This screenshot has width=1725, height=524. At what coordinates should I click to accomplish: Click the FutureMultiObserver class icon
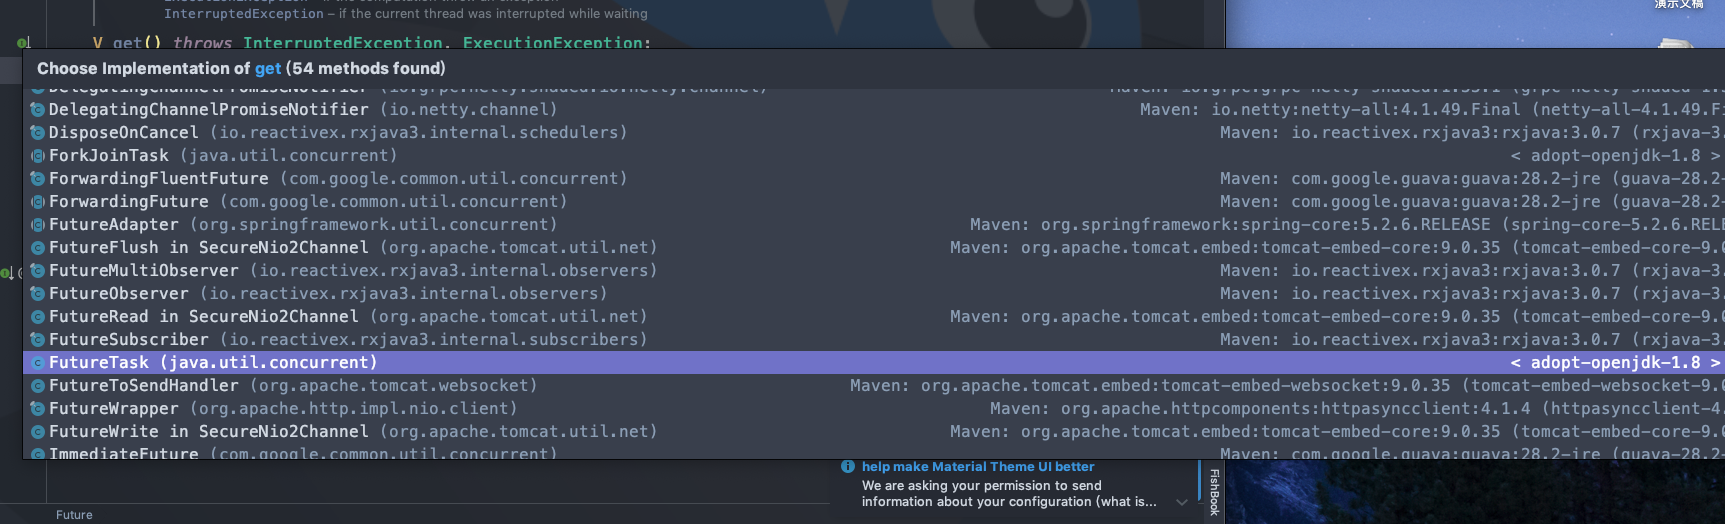pyautogui.click(x=38, y=271)
